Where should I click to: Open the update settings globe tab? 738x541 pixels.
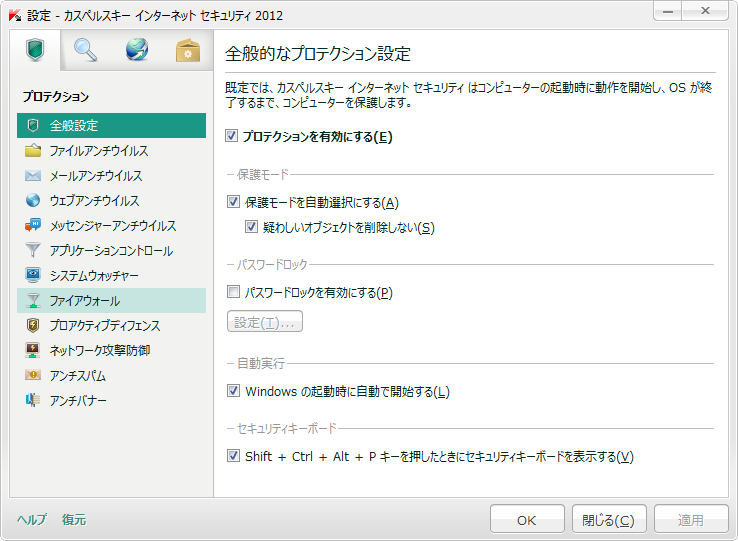click(x=137, y=50)
